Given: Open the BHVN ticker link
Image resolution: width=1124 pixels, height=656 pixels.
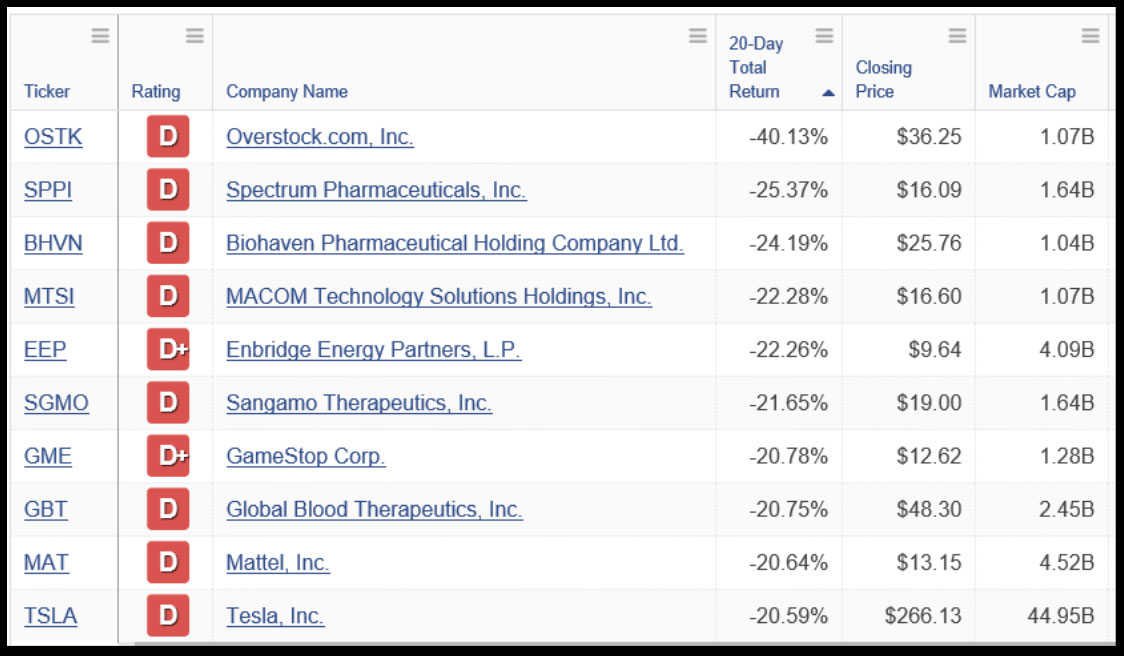Looking at the screenshot, I should 53,243.
